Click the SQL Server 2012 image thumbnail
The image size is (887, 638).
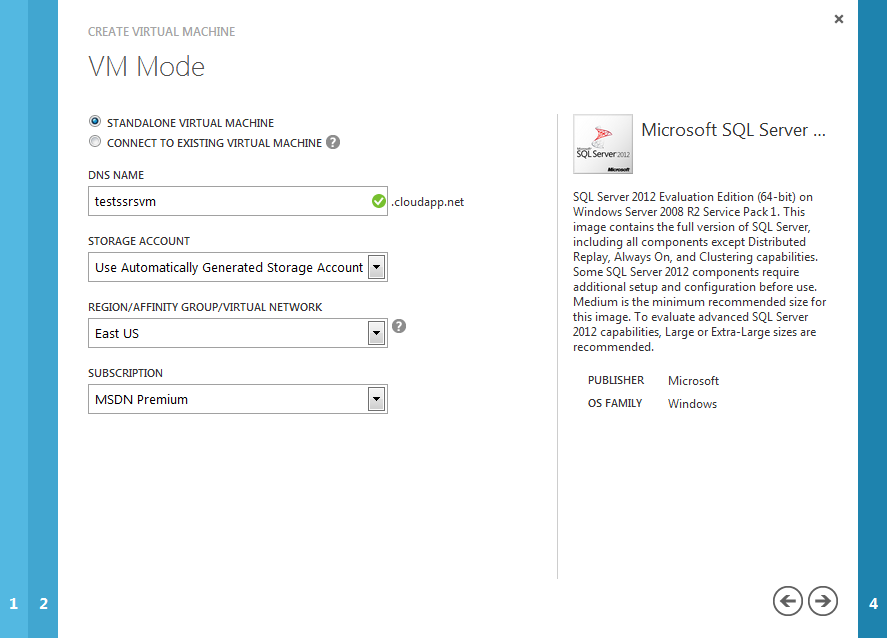click(603, 144)
